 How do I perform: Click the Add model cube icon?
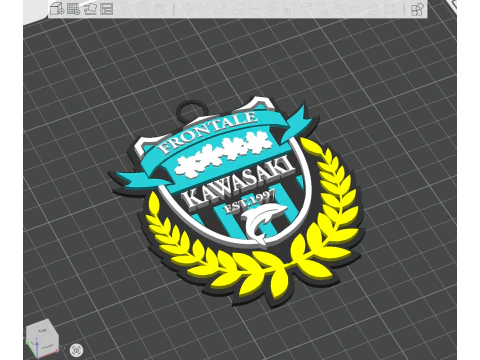[x=57, y=9]
